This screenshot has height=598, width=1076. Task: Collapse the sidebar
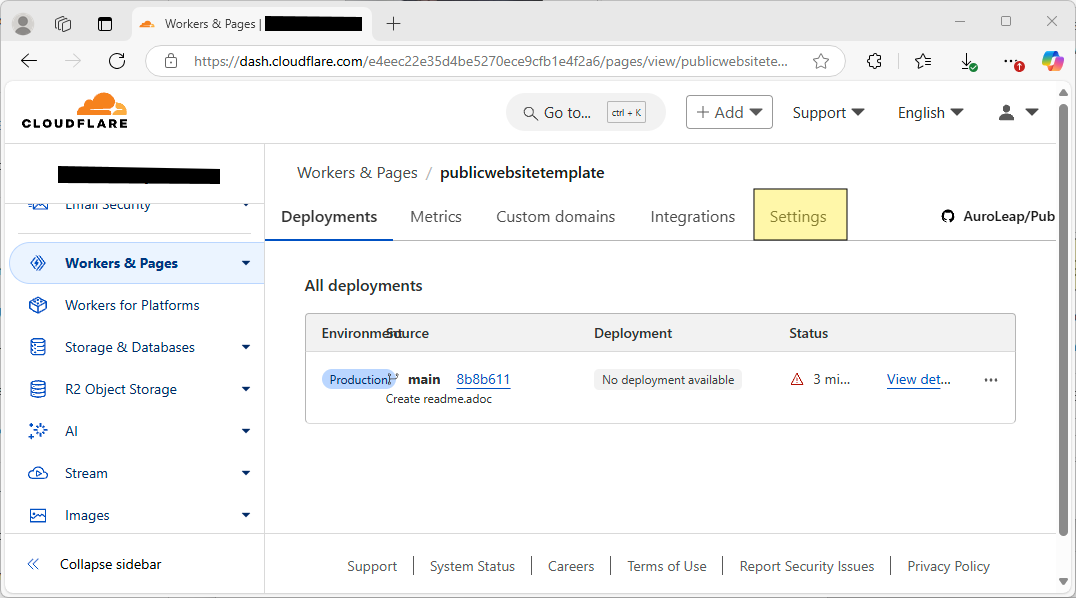pos(110,564)
